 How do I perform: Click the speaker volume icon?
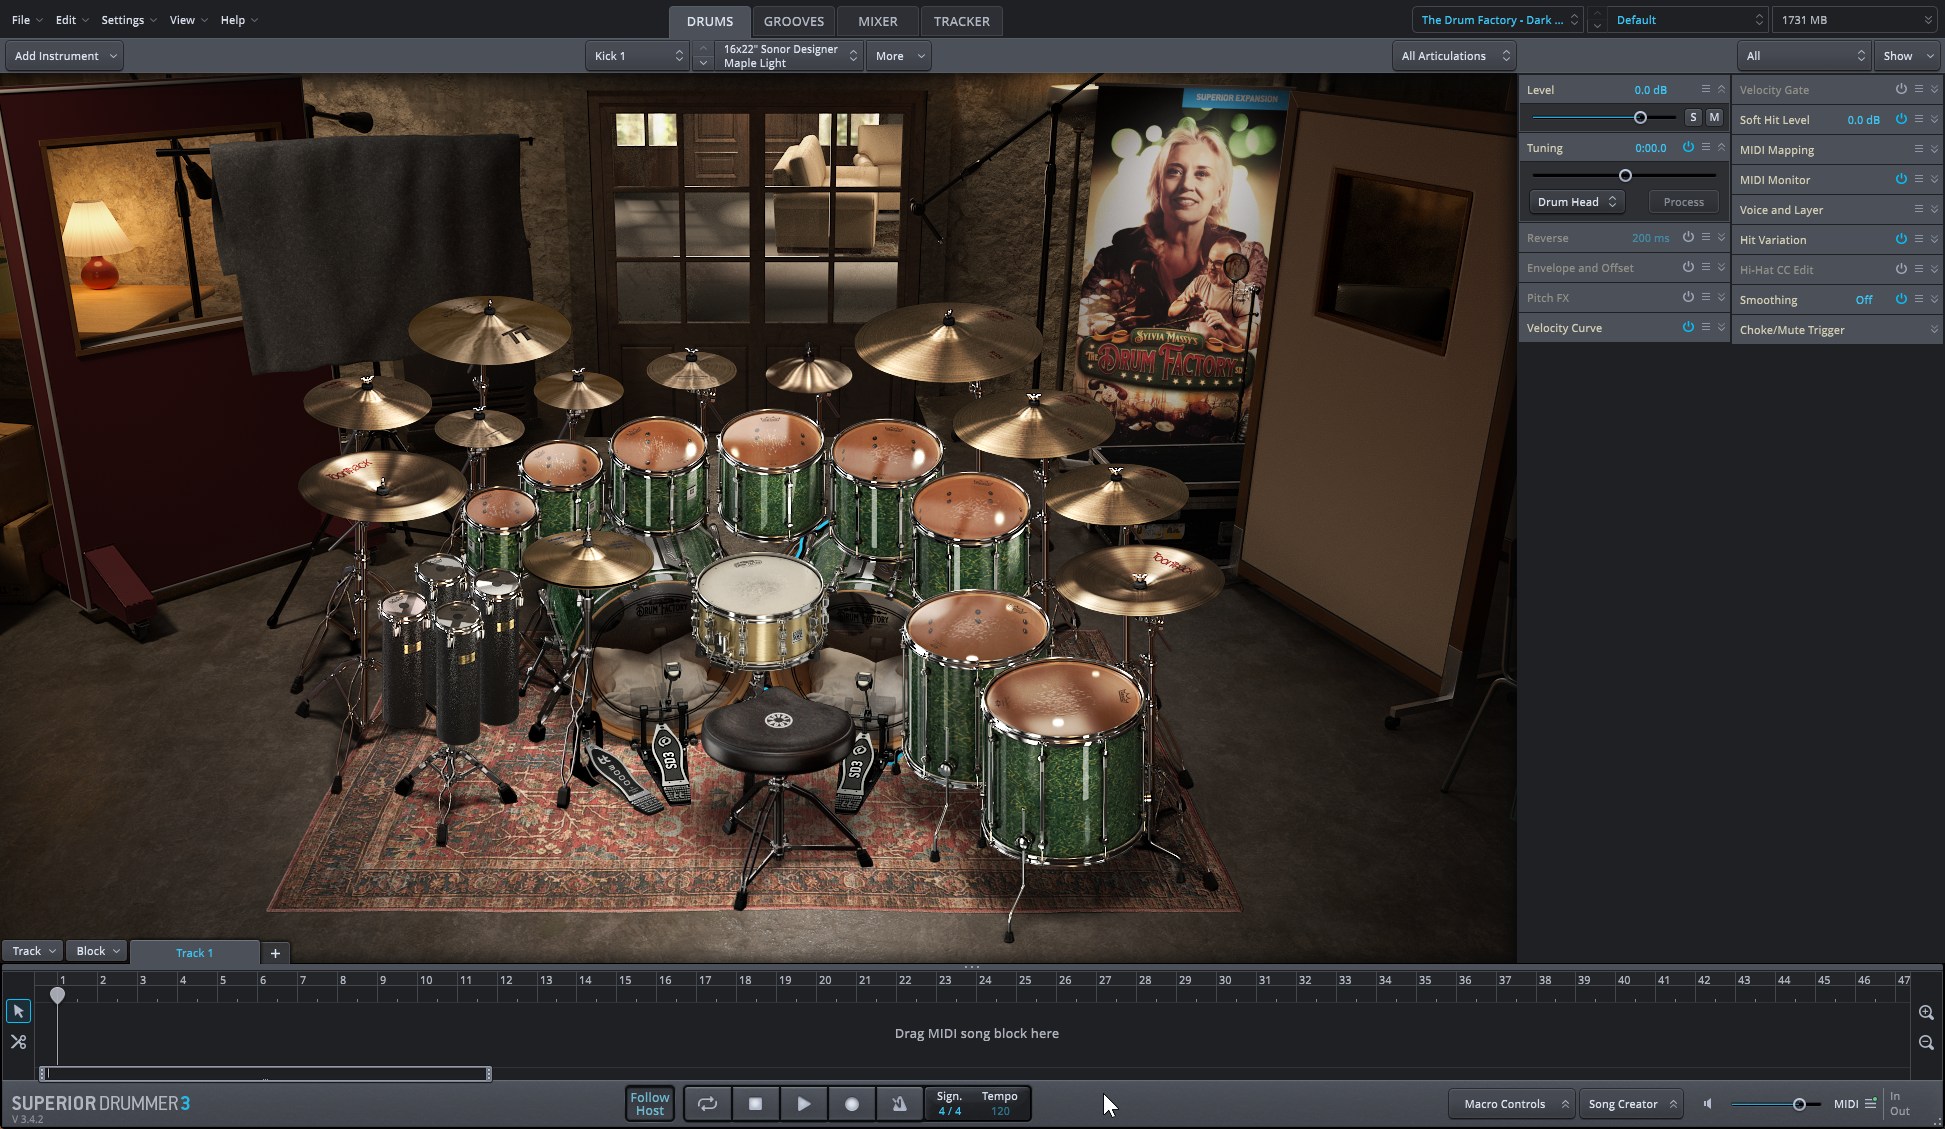(x=1708, y=1104)
